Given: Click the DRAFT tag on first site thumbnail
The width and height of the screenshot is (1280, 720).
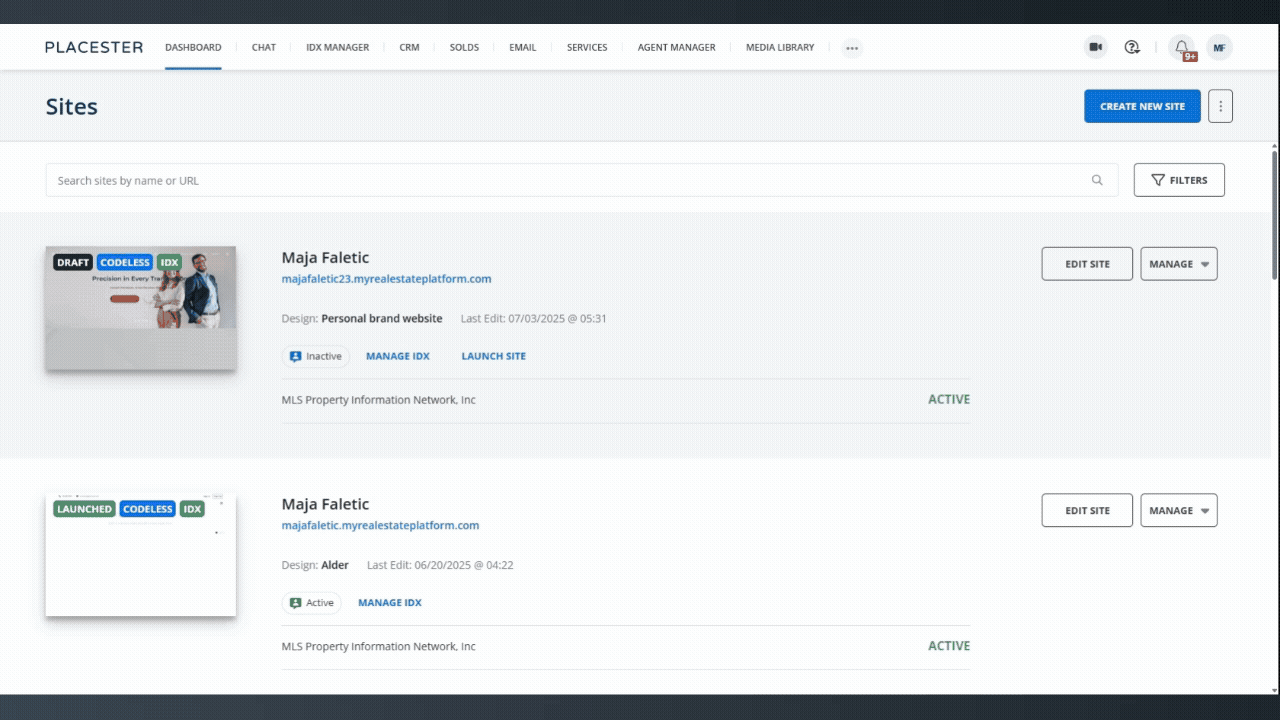Looking at the screenshot, I should pos(73,262).
